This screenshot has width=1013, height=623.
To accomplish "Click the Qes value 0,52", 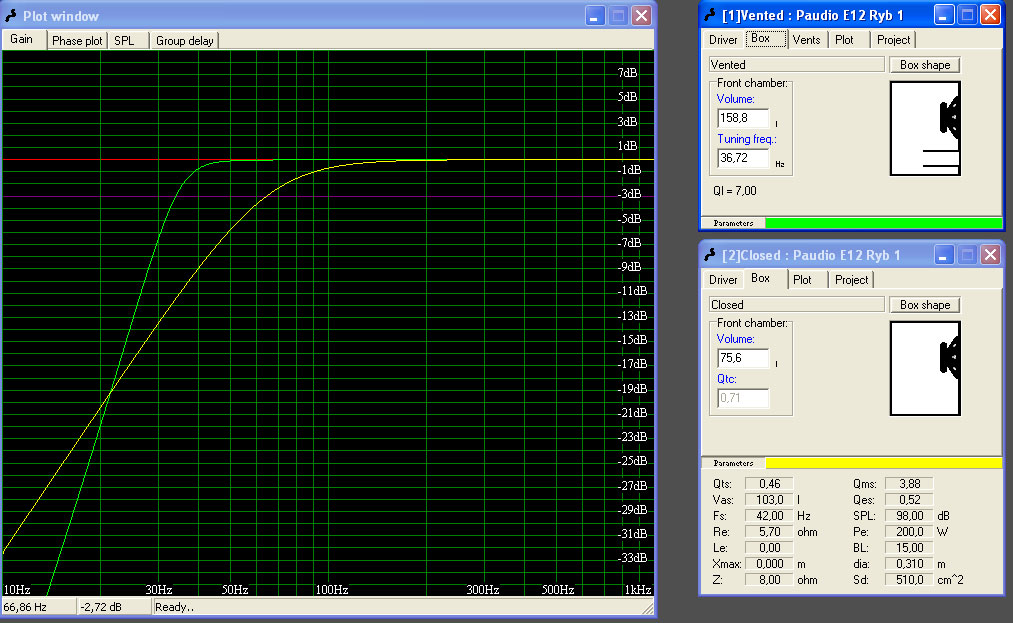I will point(908,500).
